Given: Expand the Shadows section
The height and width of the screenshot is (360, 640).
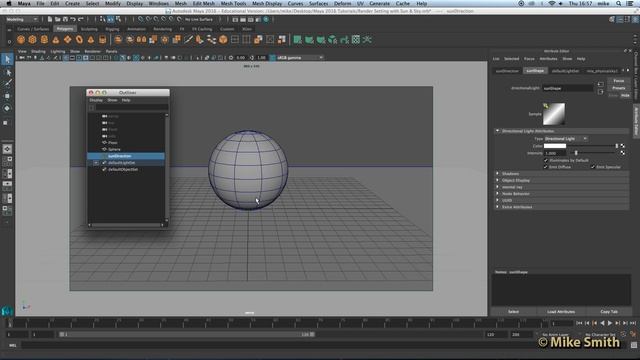Looking at the screenshot, I should point(498,173).
